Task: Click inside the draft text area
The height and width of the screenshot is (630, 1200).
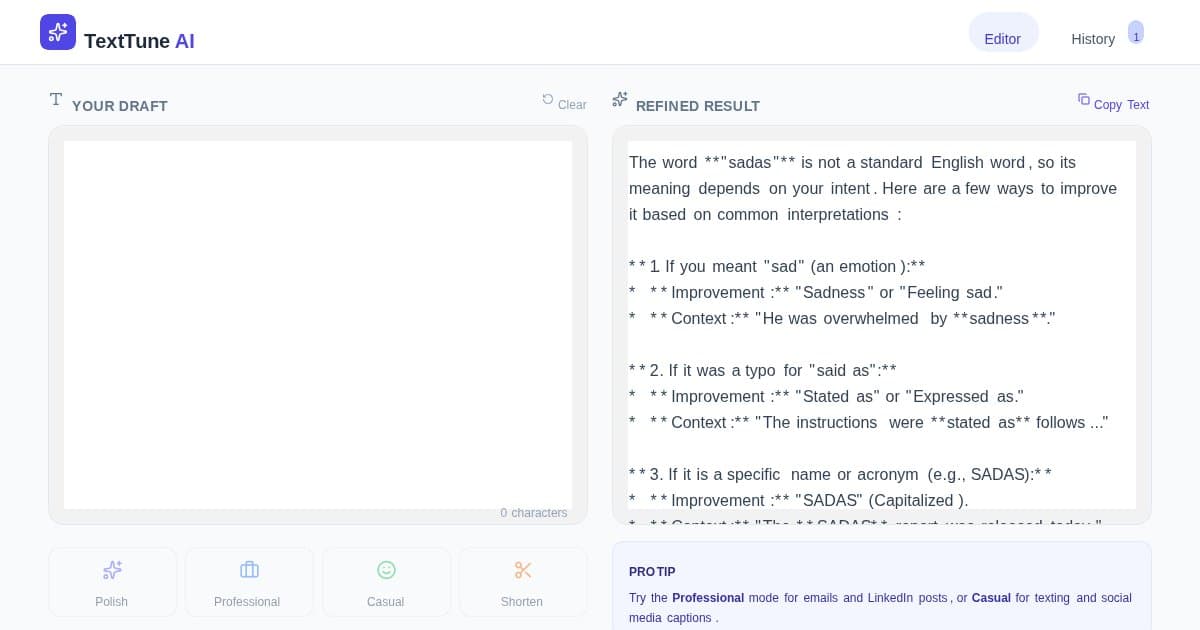Action: pos(318,325)
